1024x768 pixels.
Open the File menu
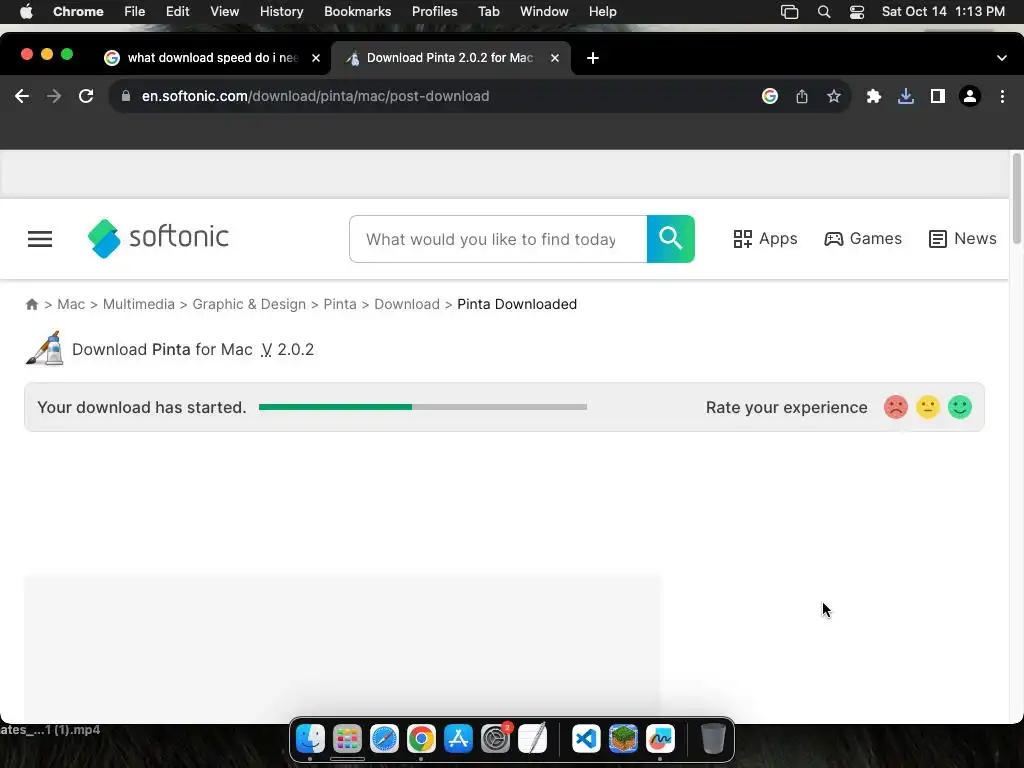click(x=135, y=12)
